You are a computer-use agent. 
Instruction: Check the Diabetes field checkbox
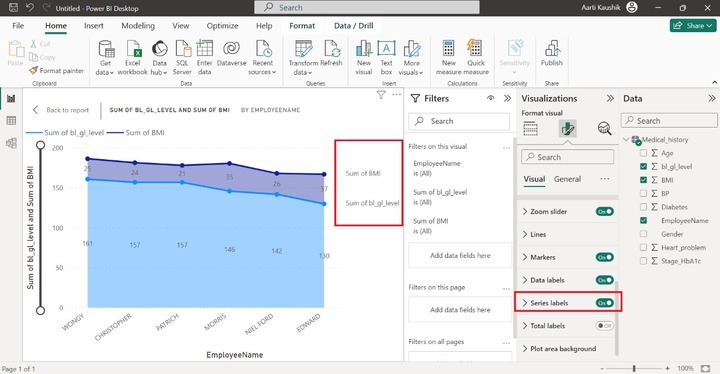click(643, 207)
